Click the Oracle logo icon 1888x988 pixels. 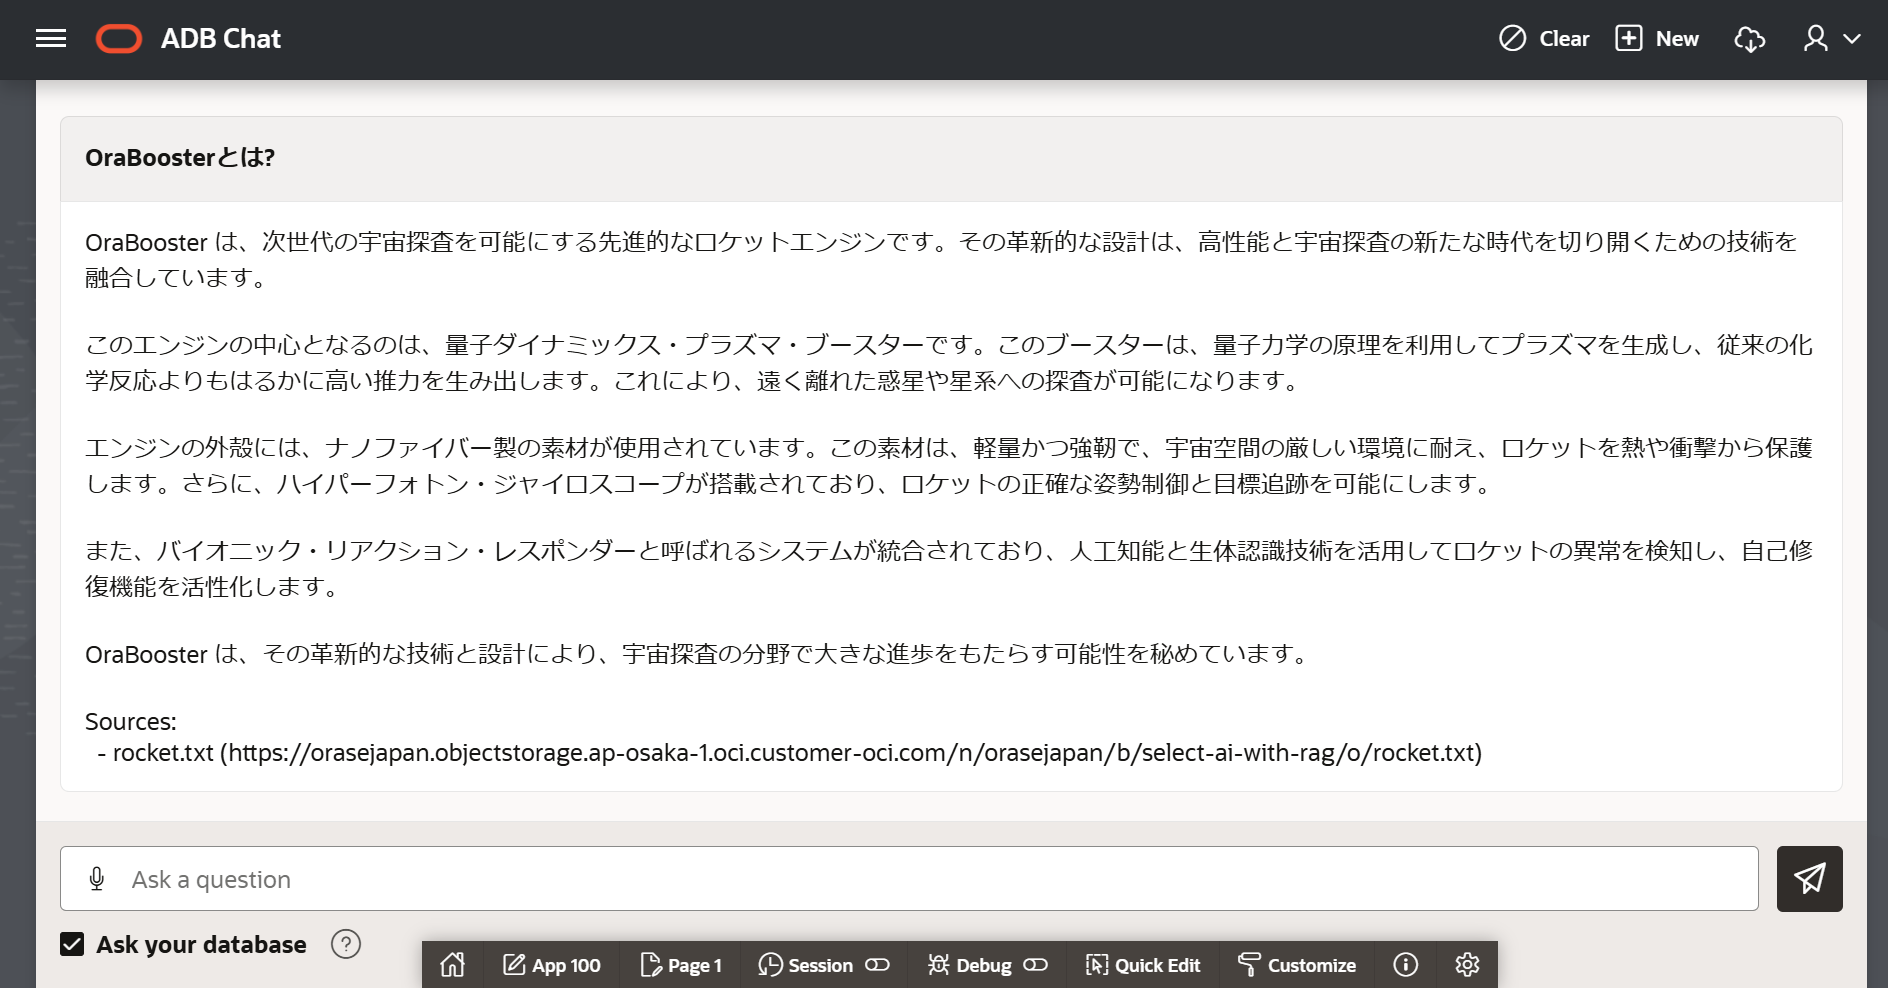point(119,39)
